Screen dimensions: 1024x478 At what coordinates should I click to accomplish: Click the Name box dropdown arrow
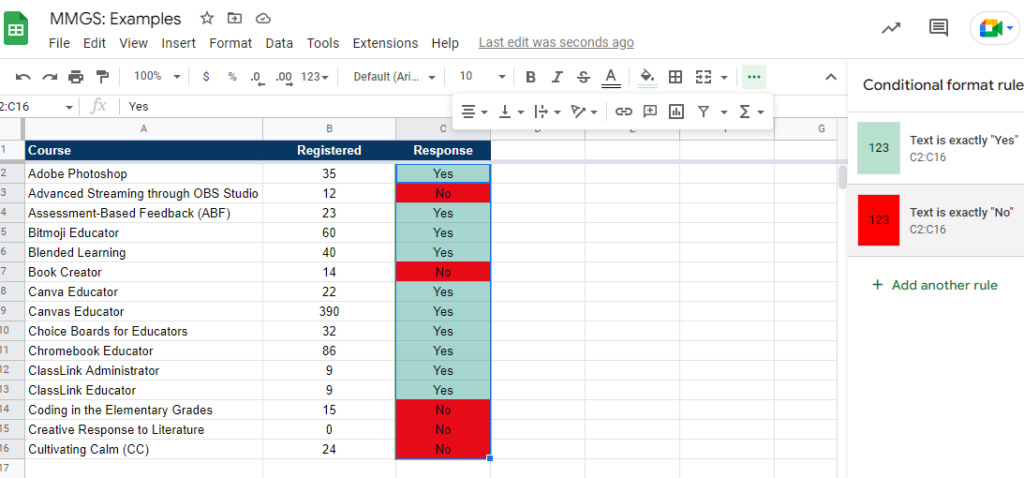click(69, 107)
